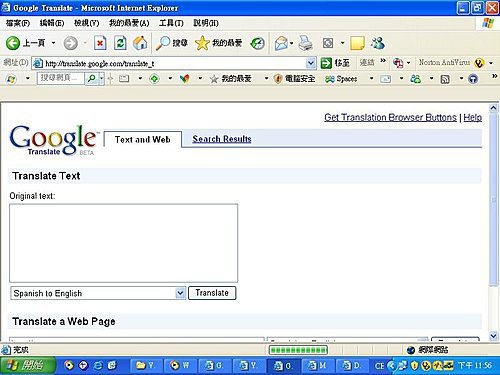Click the green diamond toolbar icon

[x=154, y=79]
